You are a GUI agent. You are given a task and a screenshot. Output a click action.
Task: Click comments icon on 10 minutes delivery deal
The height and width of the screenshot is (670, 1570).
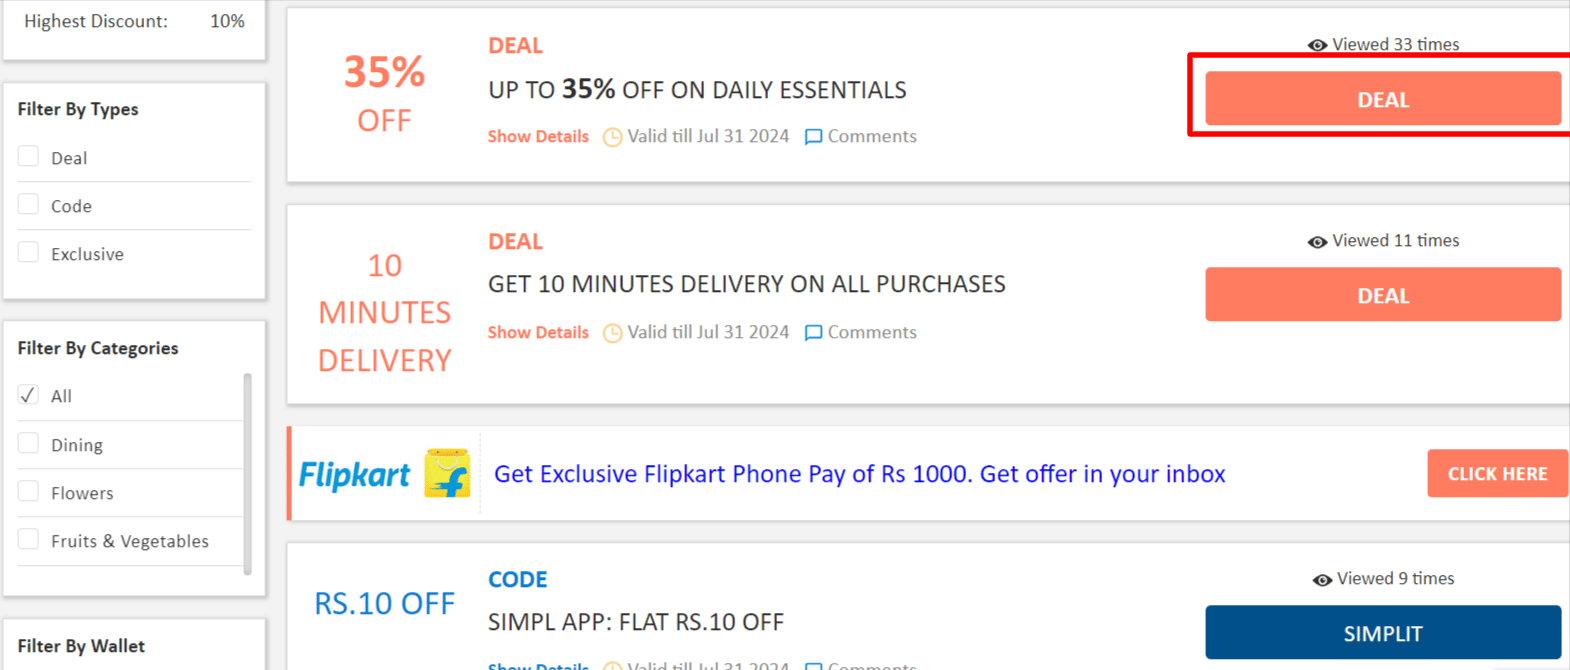point(814,333)
